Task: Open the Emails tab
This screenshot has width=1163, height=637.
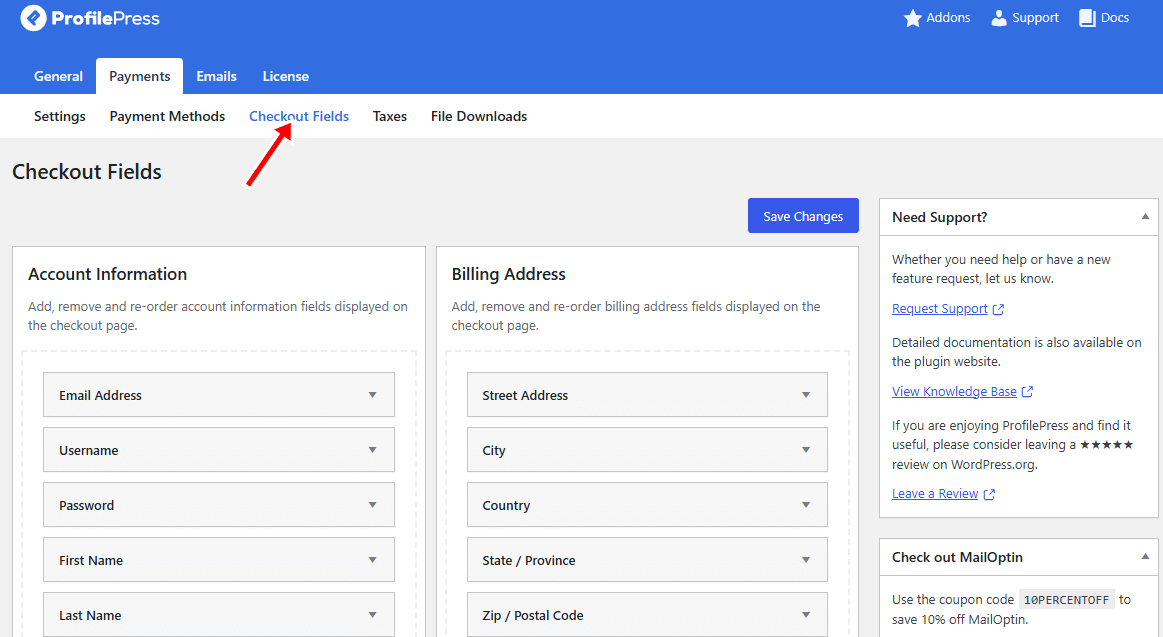Action: [x=216, y=76]
